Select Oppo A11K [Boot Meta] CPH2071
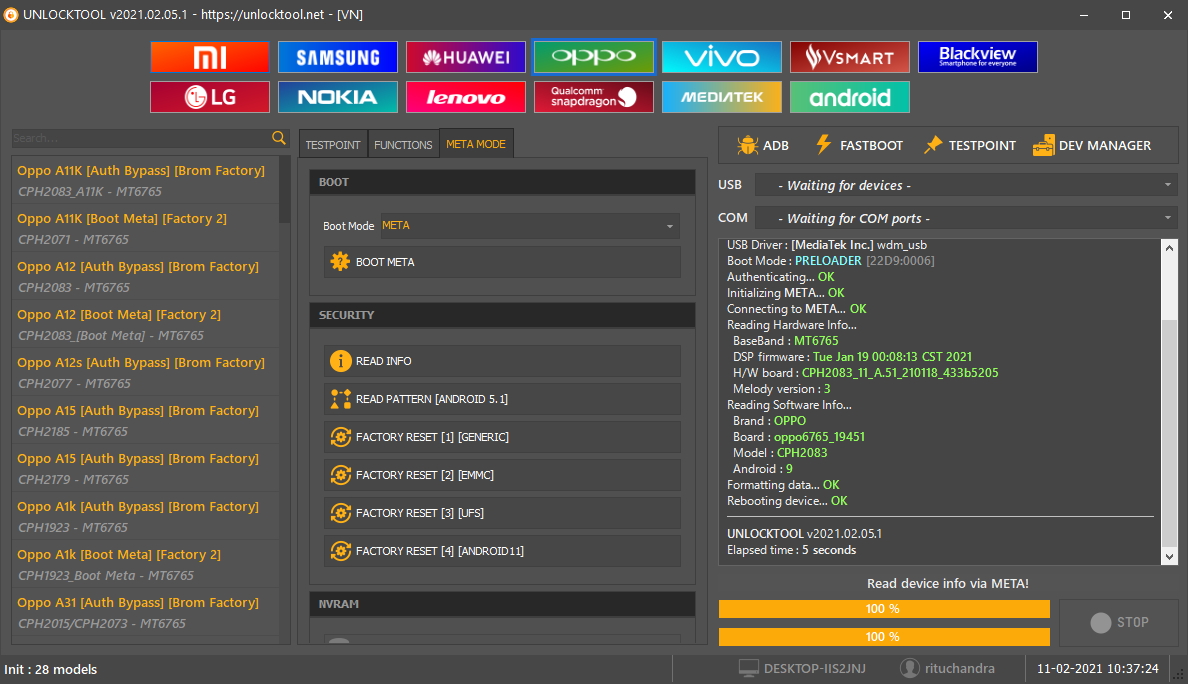The height and width of the screenshot is (684, 1188). click(145, 229)
